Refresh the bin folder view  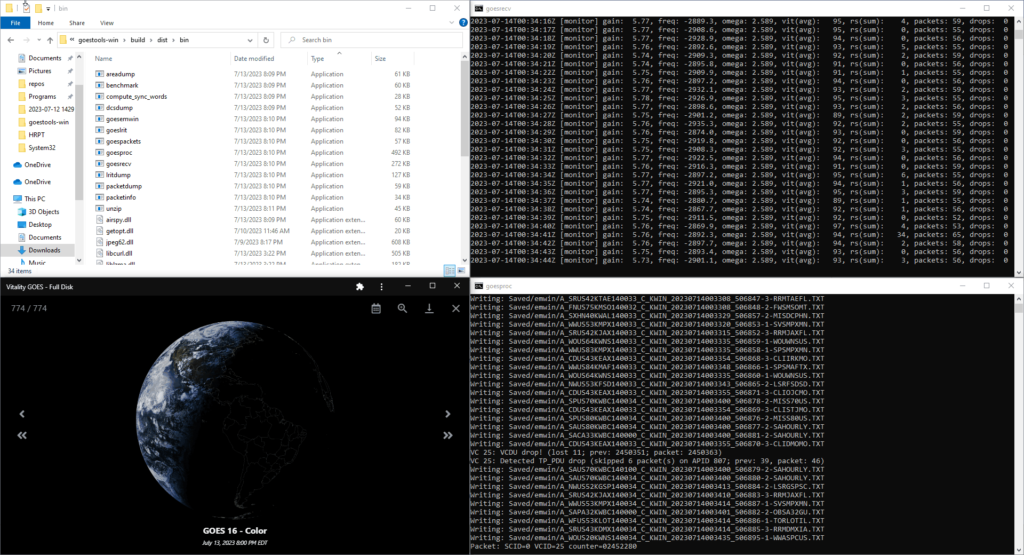point(266,40)
